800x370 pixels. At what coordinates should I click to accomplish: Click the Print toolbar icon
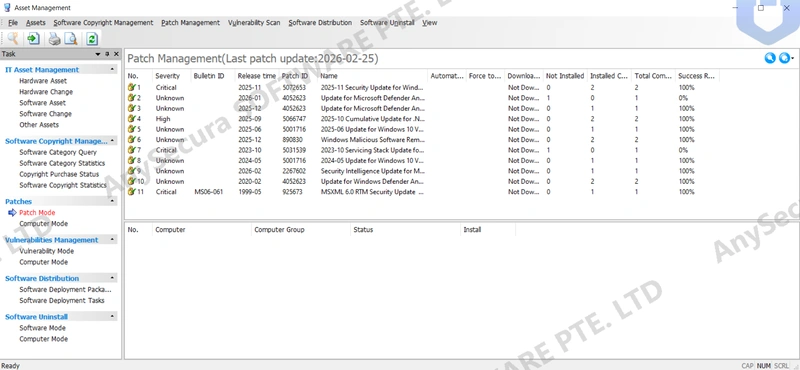(54, 38)
